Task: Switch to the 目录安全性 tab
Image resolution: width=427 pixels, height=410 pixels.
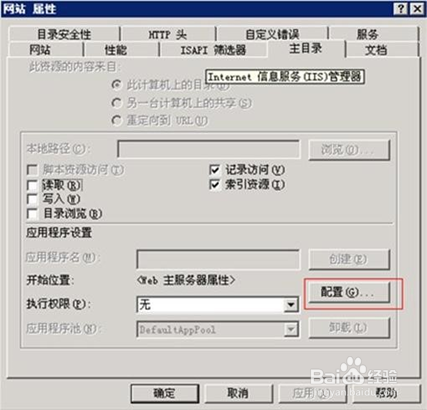Action: pyautogui.click(x=64, y=34)
